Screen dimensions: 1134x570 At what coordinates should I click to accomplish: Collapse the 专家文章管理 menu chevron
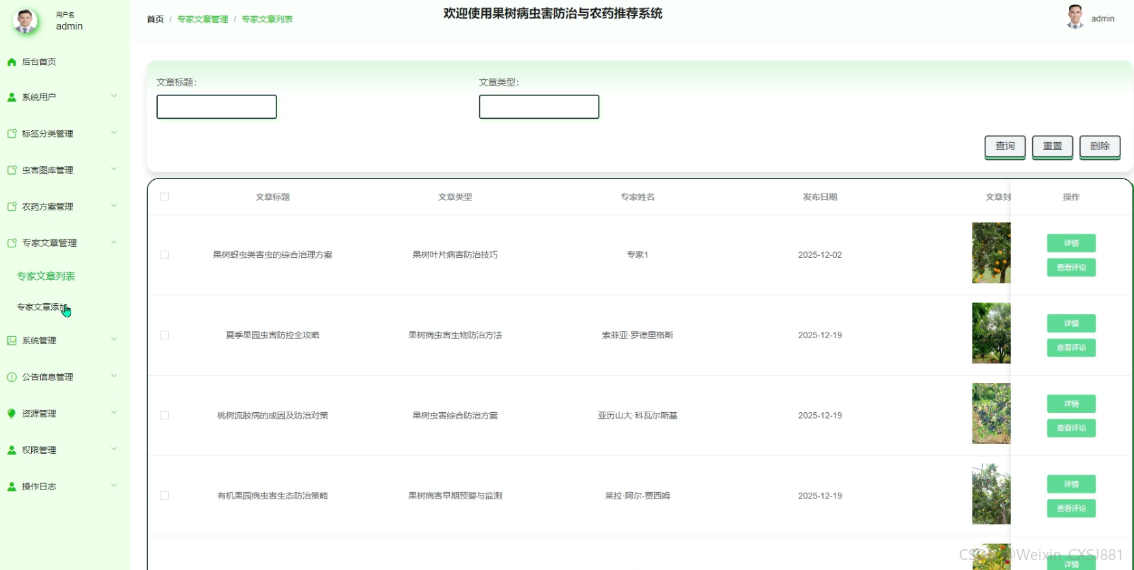pyautogui.click(x=114, y=242)
